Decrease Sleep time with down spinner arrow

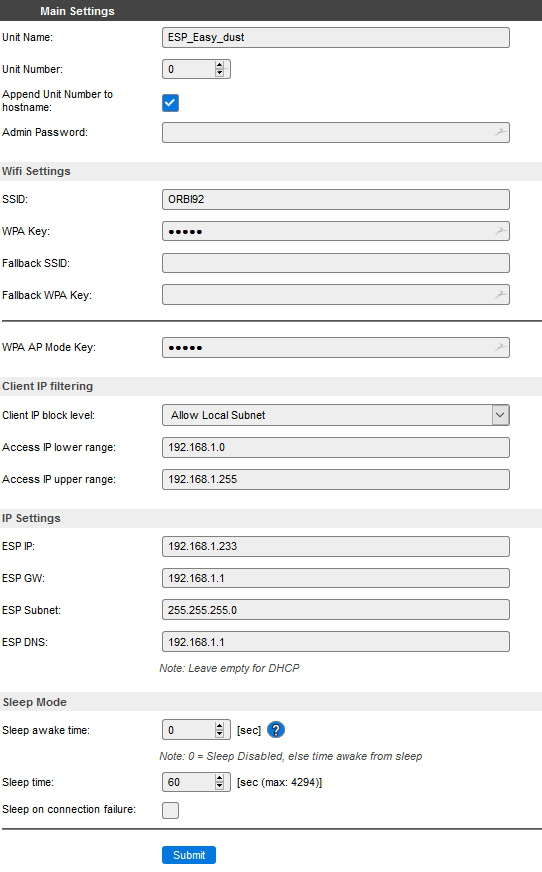pyautogui.click(x=220, y=786)
